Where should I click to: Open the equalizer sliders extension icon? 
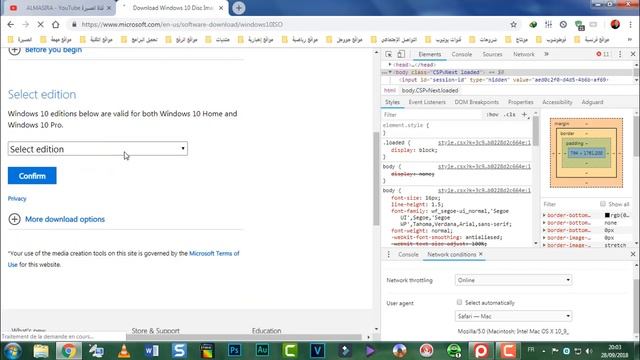pos(548,24)
